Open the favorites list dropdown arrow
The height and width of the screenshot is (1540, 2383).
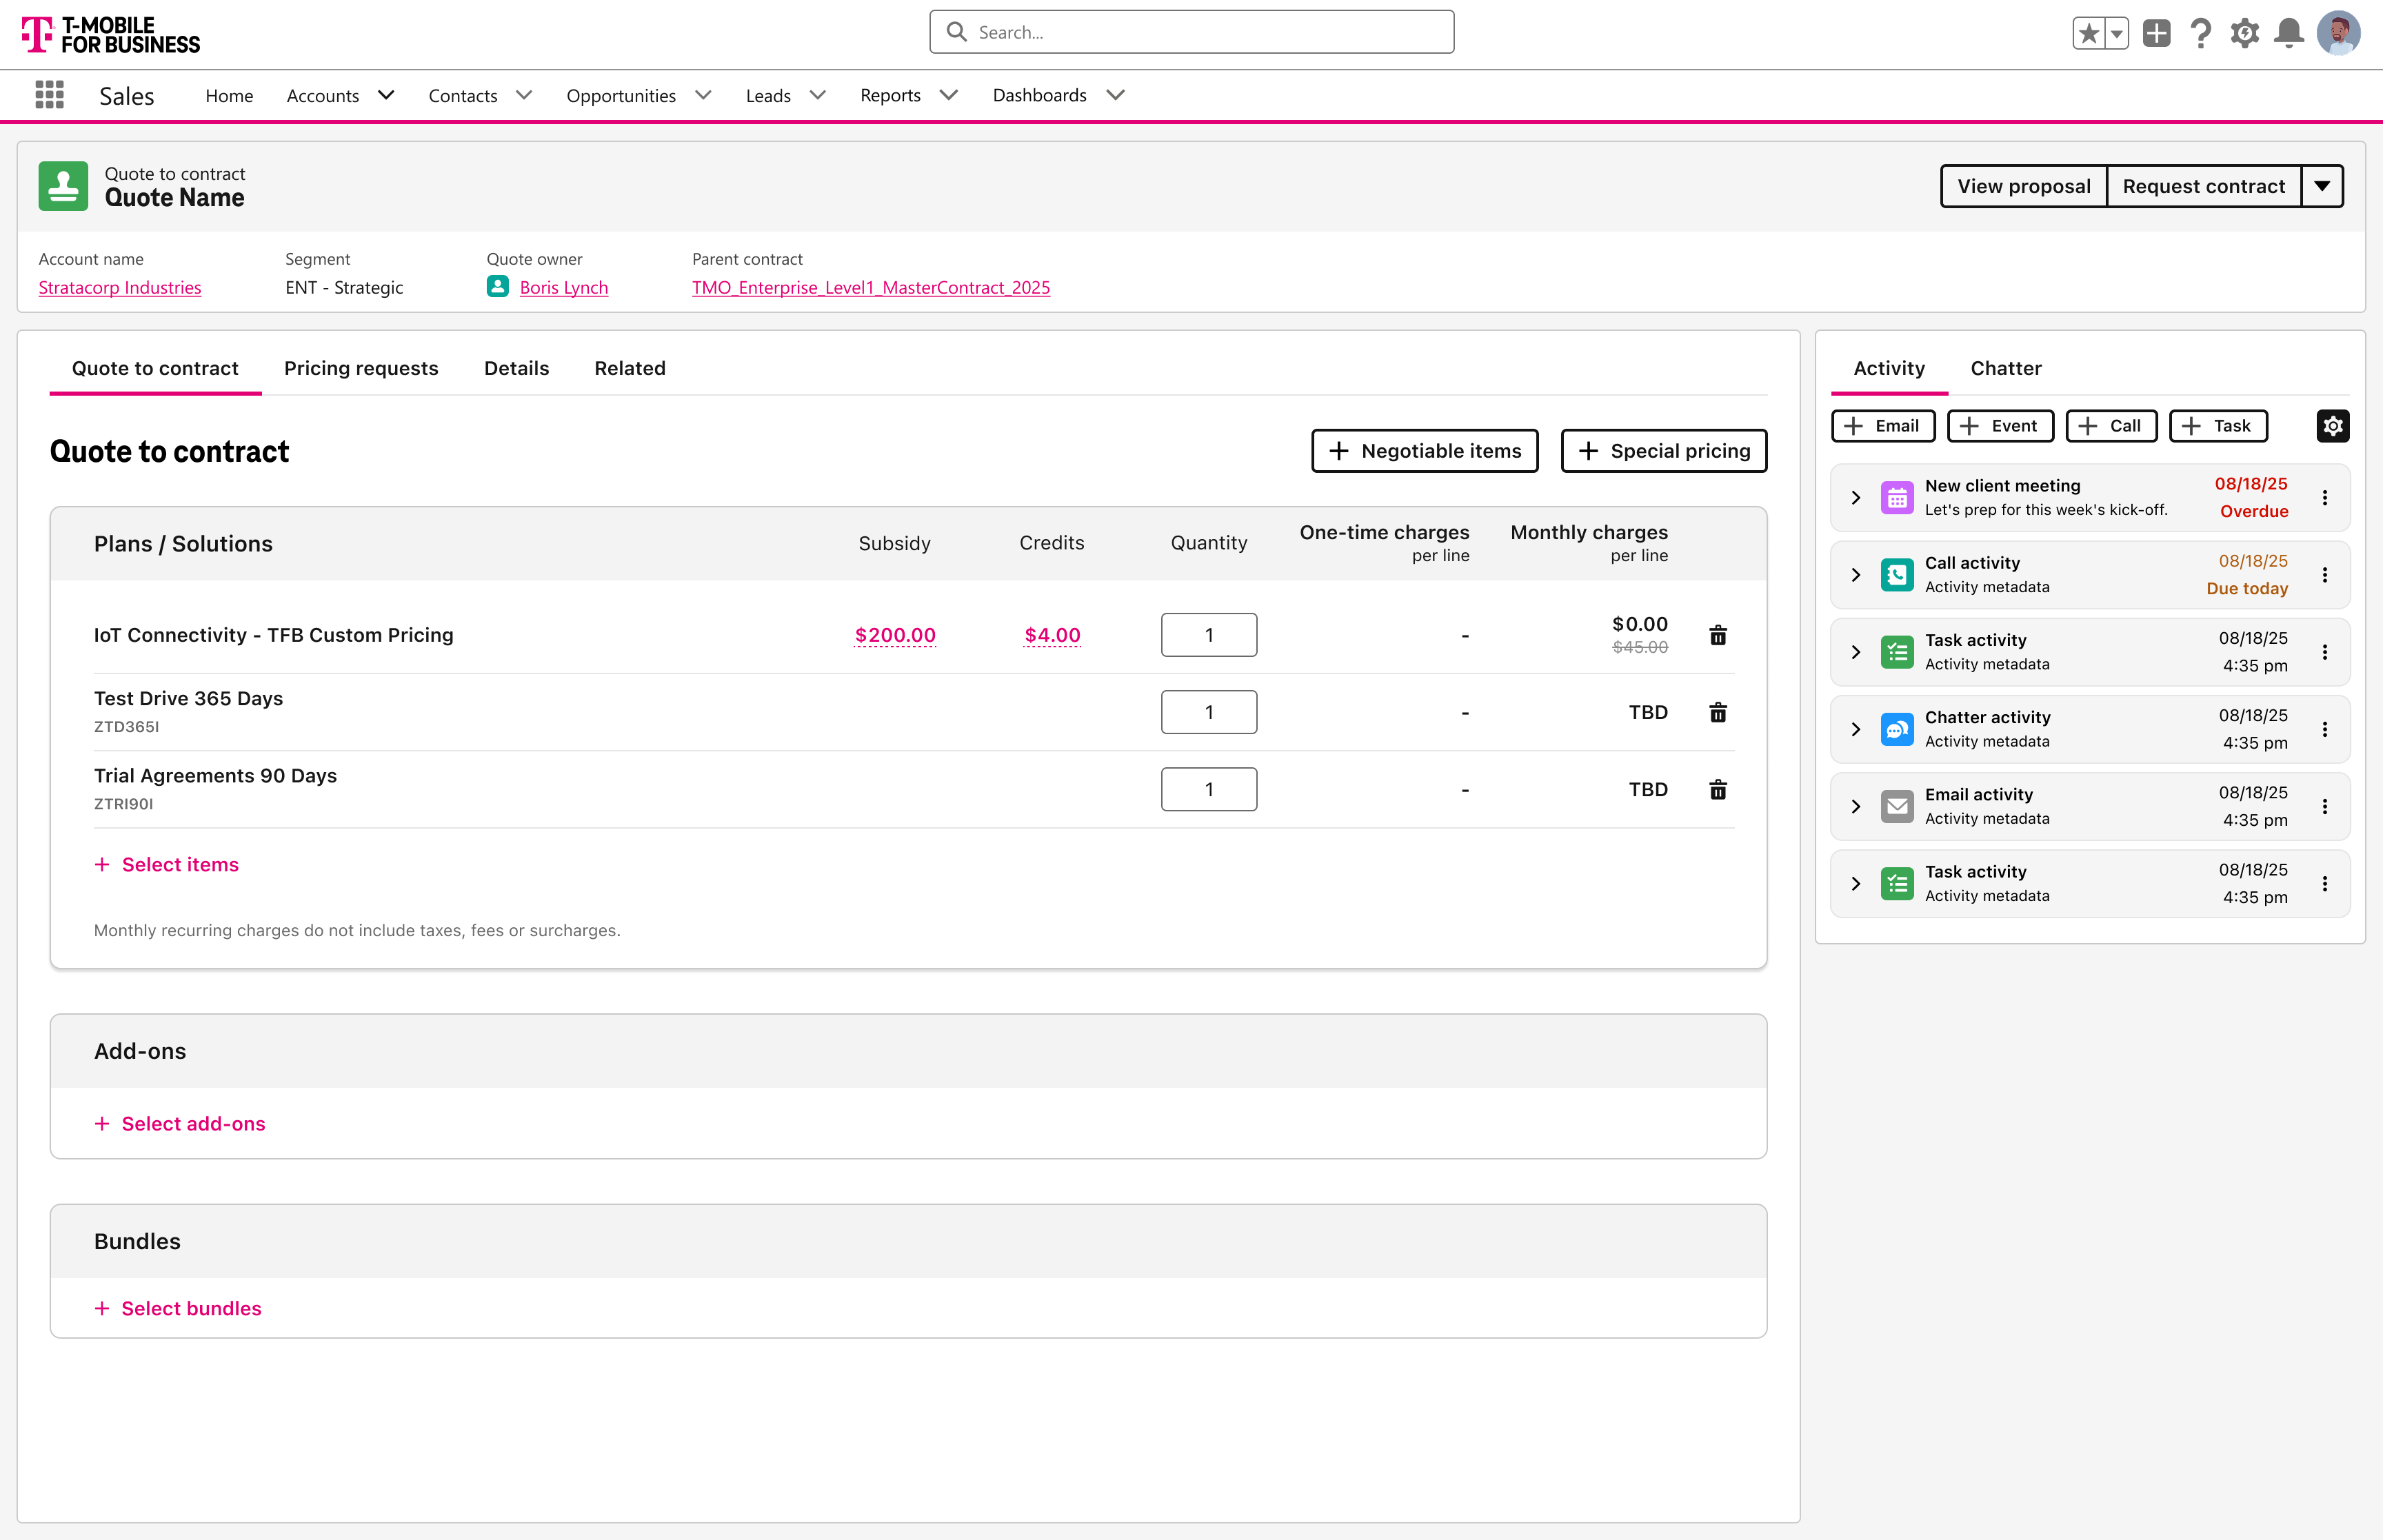tap(2116, 33)
